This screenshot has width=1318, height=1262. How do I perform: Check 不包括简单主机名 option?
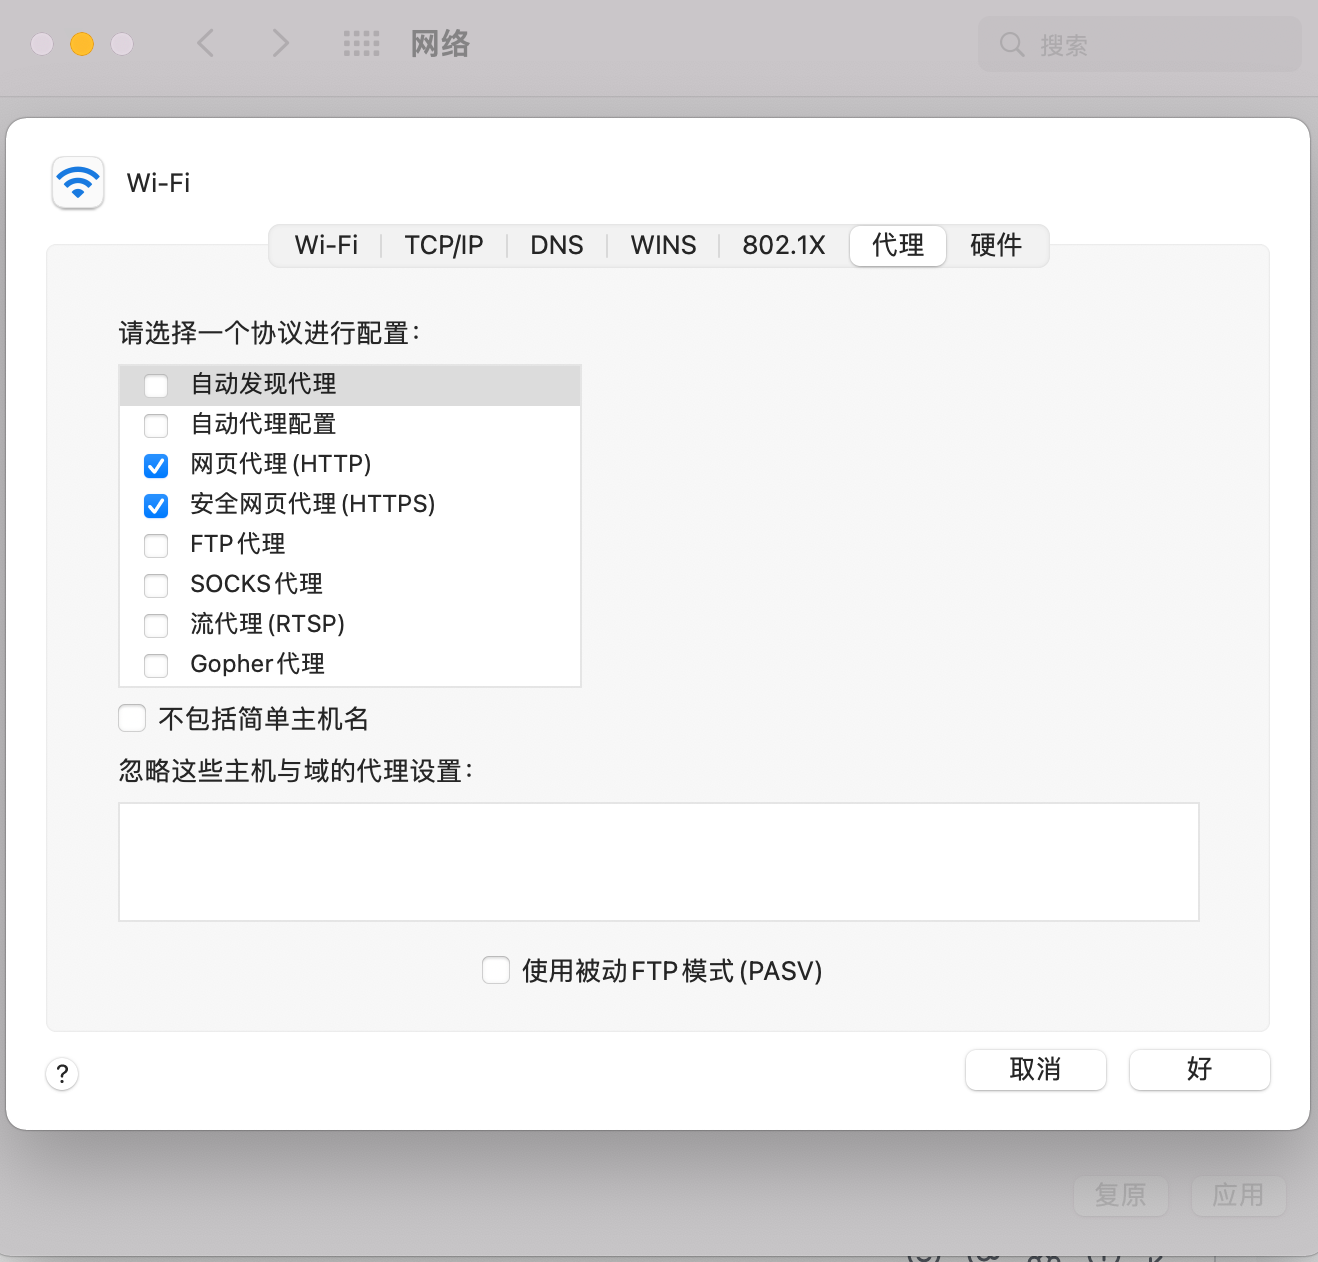(x=132, y=718)
